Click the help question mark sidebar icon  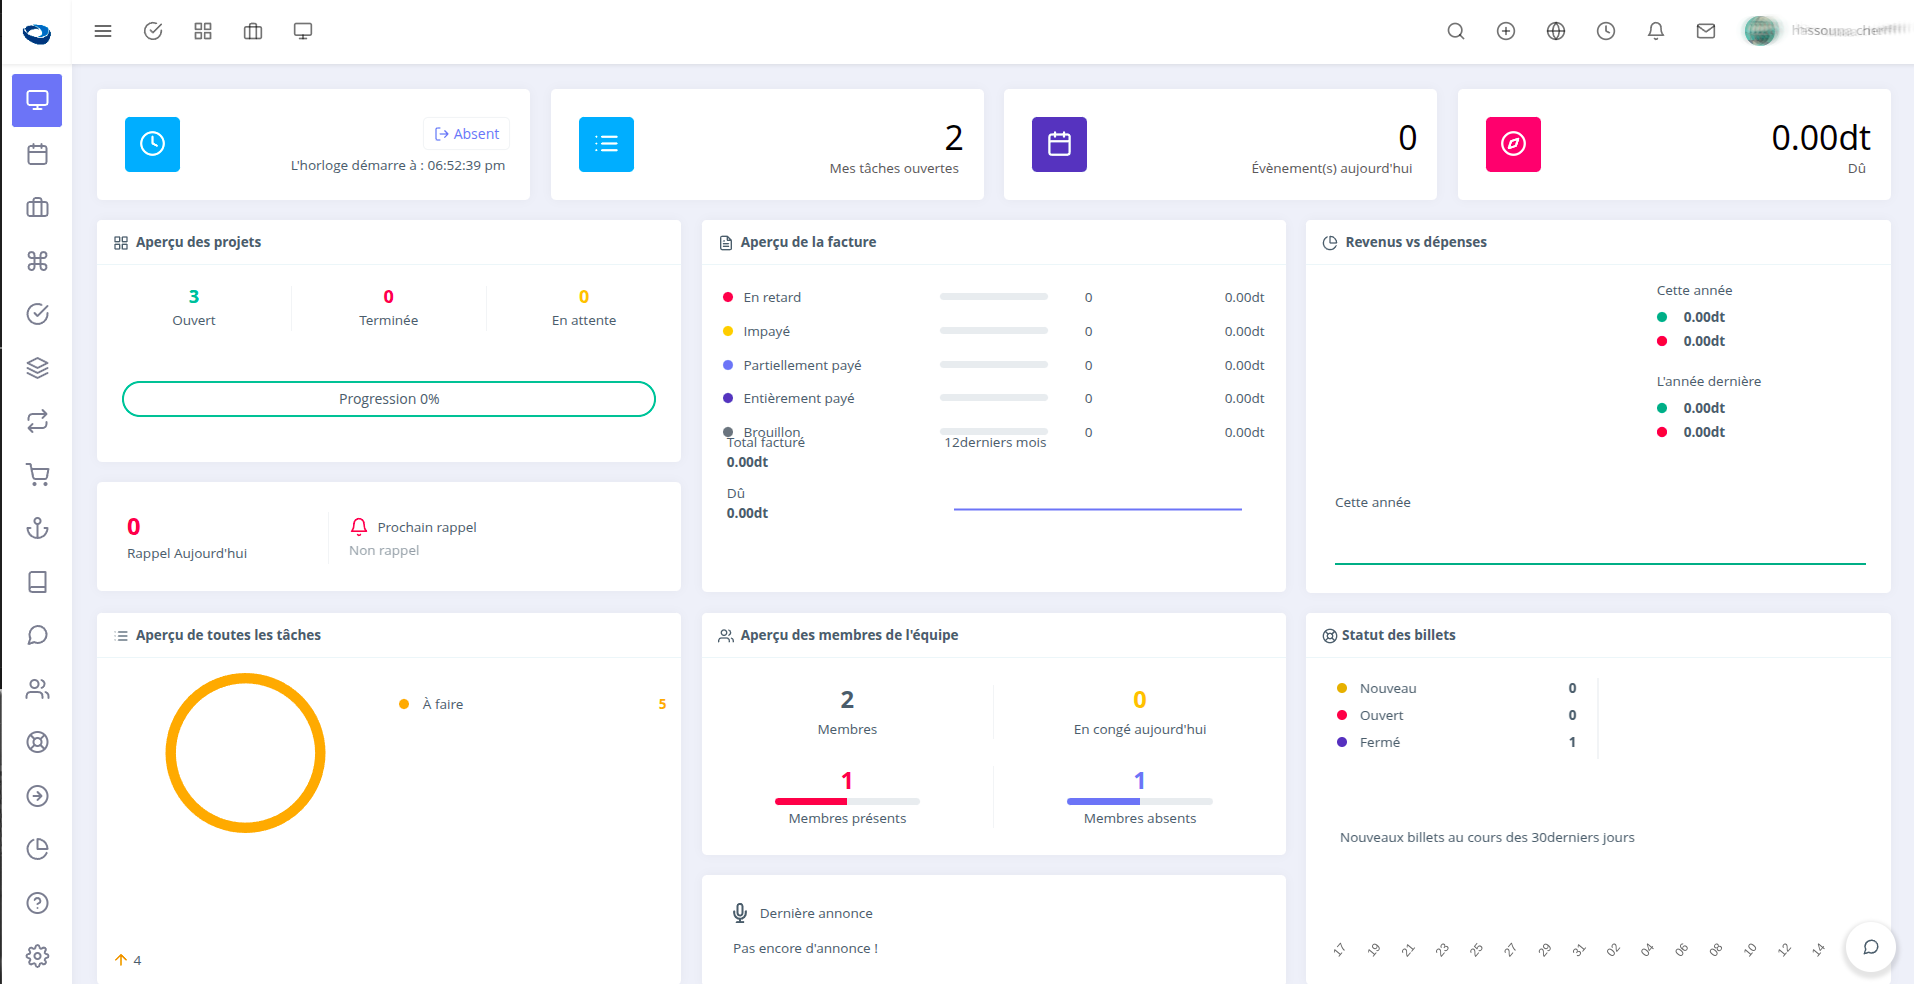37,903
